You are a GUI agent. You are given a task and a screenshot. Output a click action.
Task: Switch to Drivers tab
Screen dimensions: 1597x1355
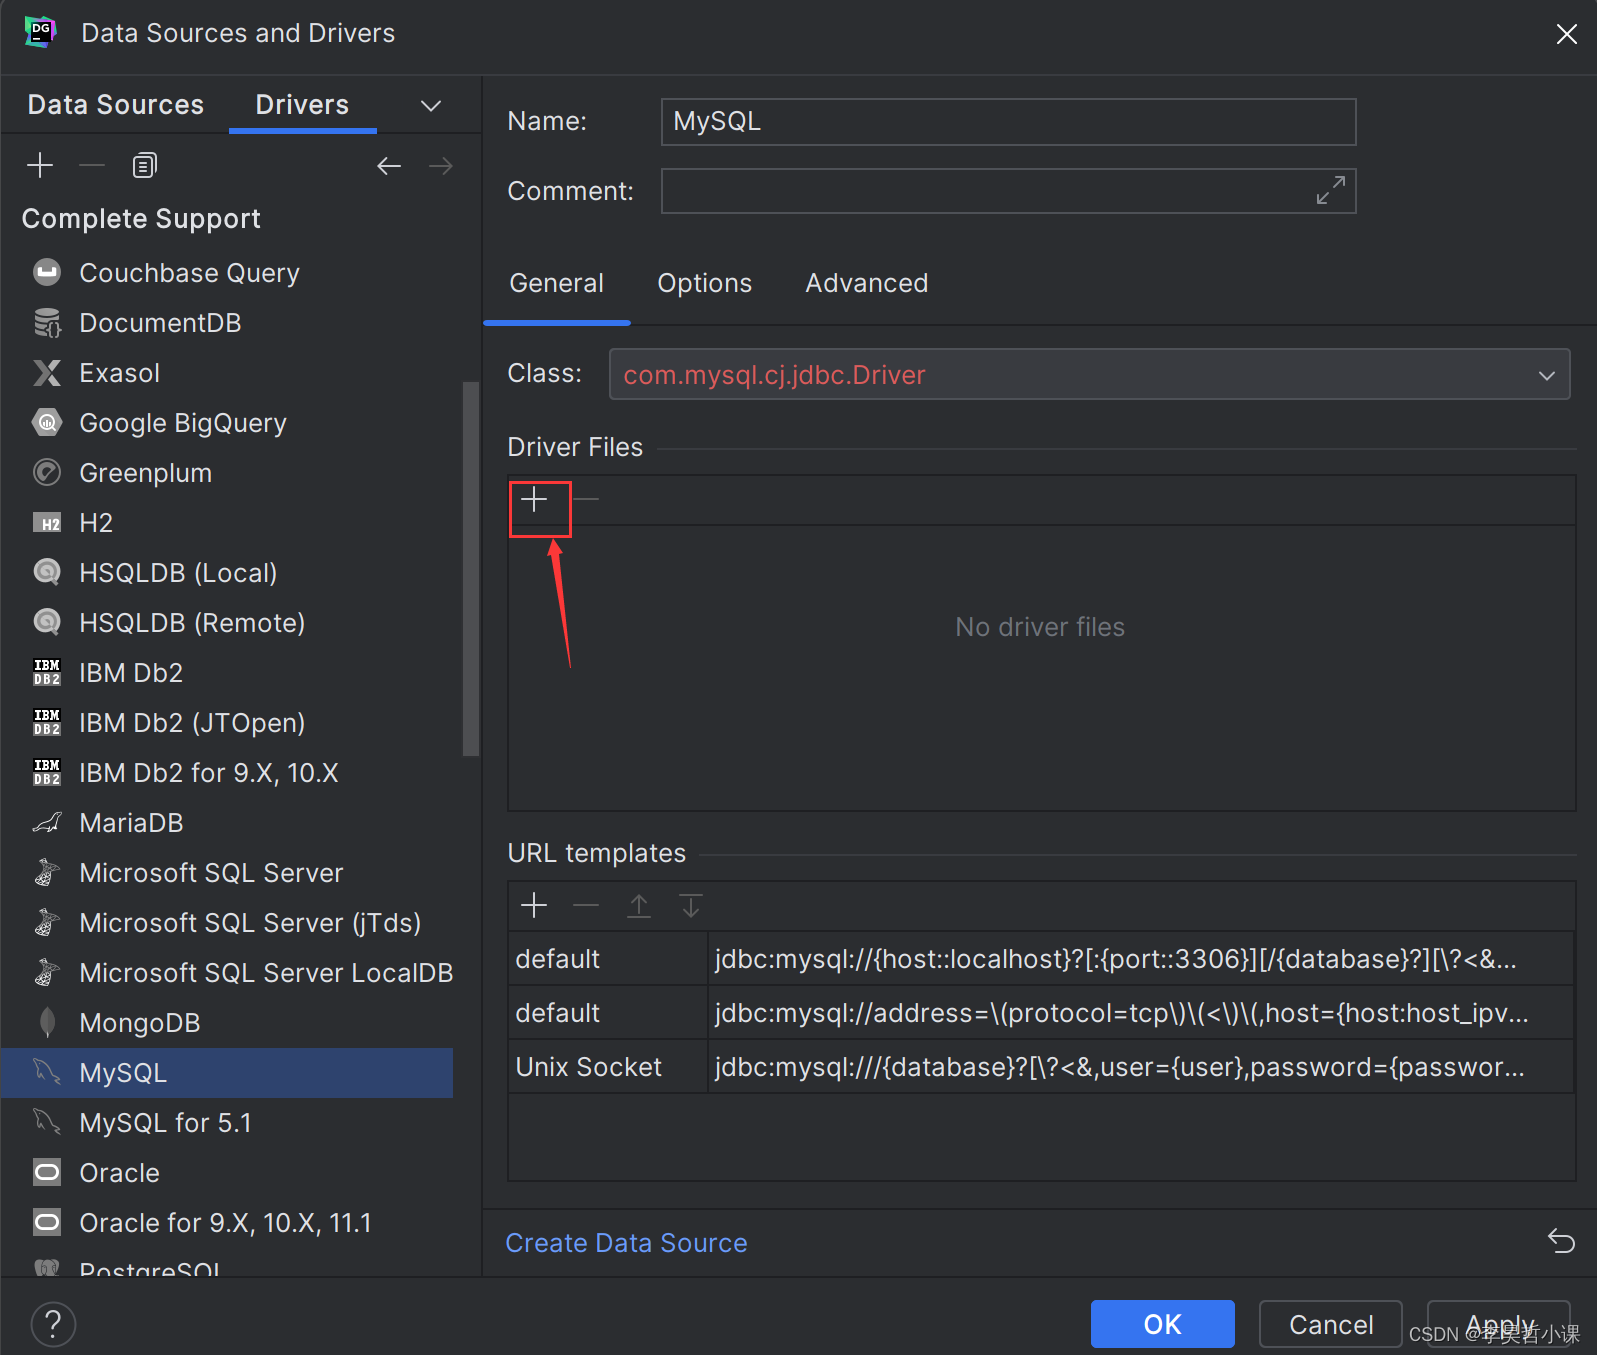coord(302,105)
